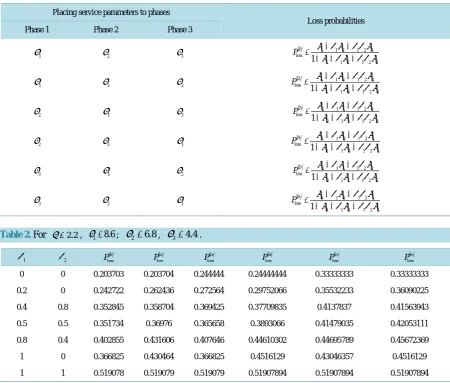Viewport: 450px width, 383px height.
Task: Click the "Placing service parameters to phases" header
Action: tap(111, 12)
